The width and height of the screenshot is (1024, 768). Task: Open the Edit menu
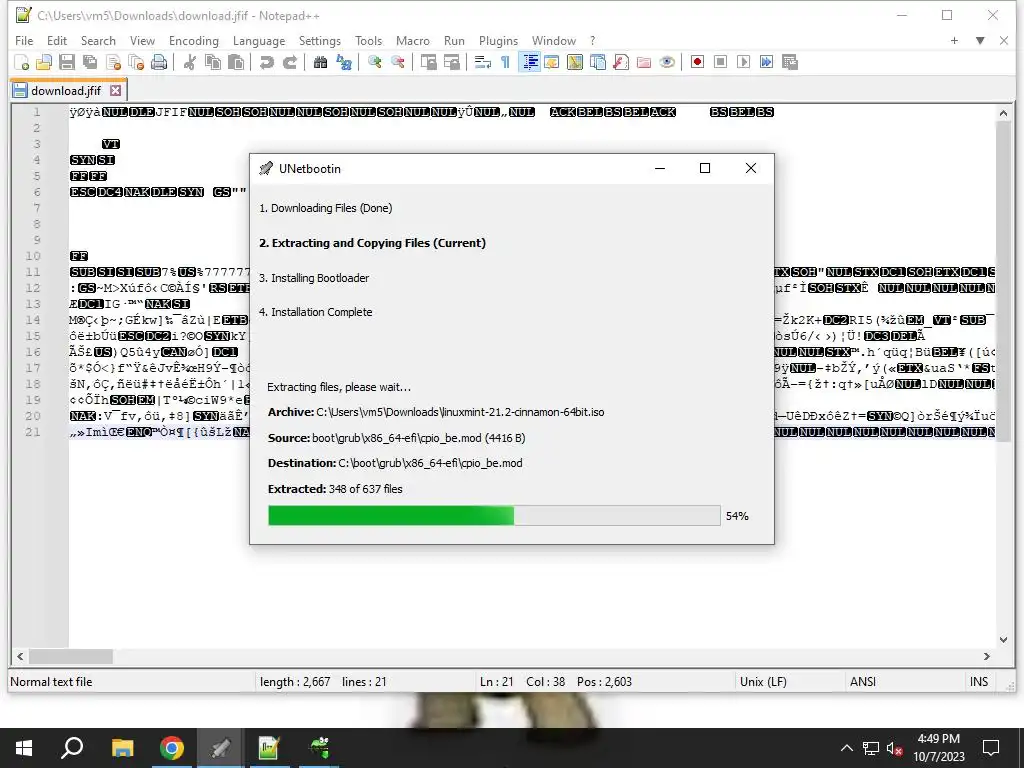click(57, 40)
